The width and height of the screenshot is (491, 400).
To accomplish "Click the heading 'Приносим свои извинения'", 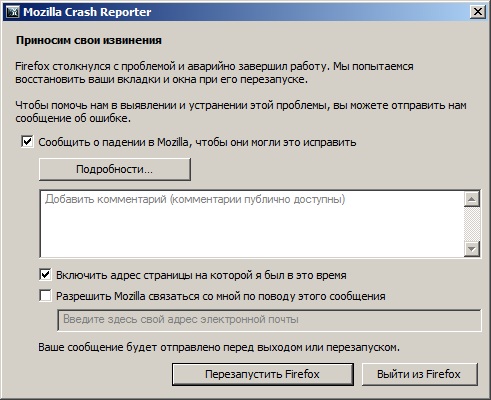I will tap(89, 40).
